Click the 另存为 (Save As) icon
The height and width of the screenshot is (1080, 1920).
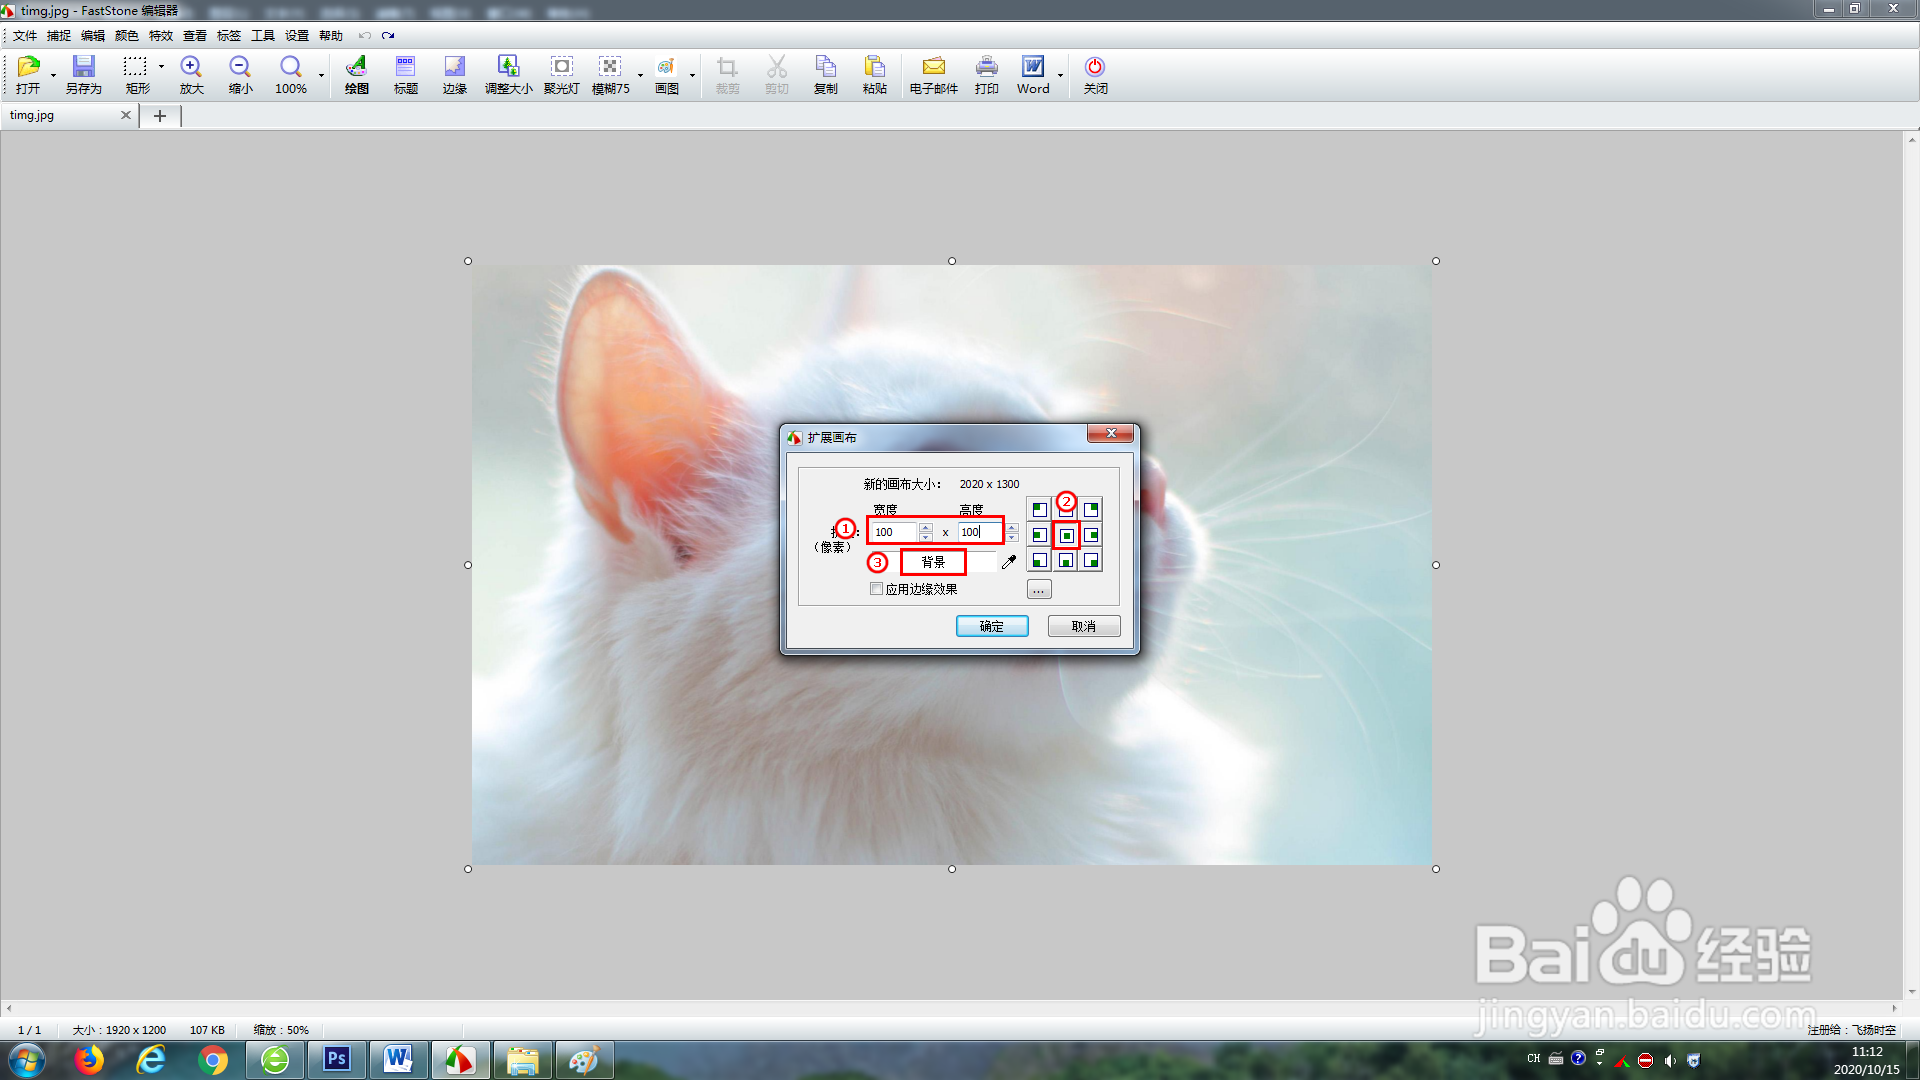tap(83, 74)
